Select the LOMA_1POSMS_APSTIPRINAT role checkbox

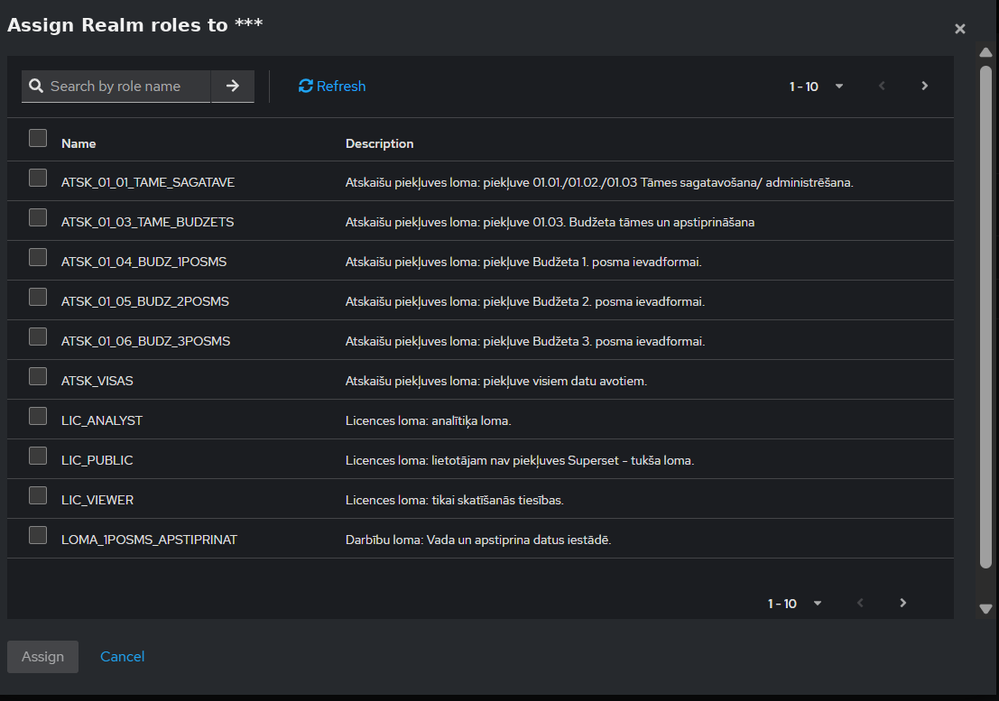pos(38,535)
